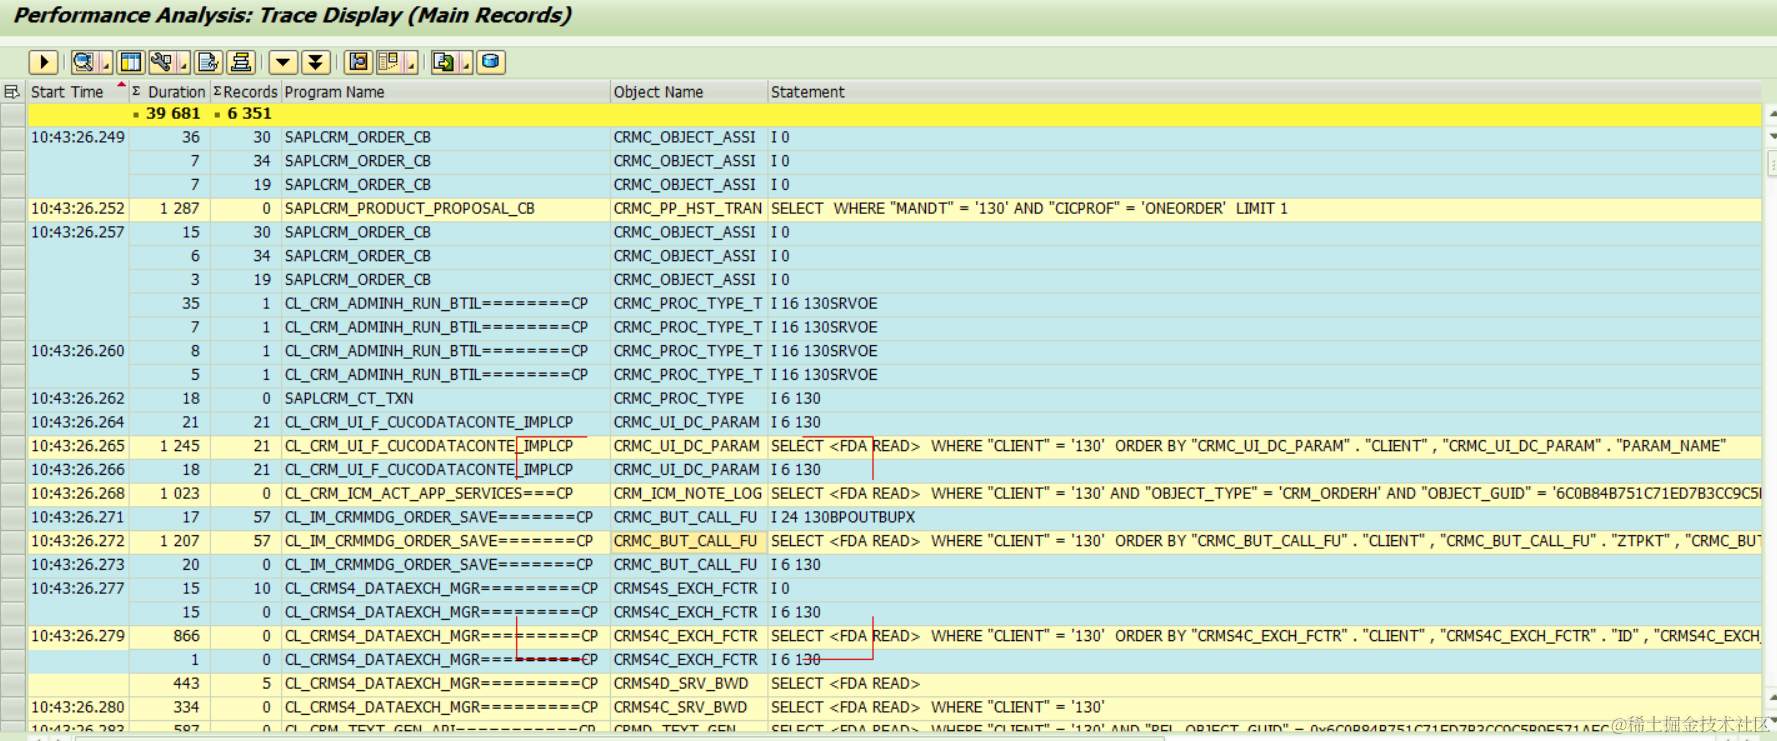Viewport: 1777px width, 741px height.
Task: Click the row selector for SAPLCRM_CT_TXN row
Action: click(13, 398)
